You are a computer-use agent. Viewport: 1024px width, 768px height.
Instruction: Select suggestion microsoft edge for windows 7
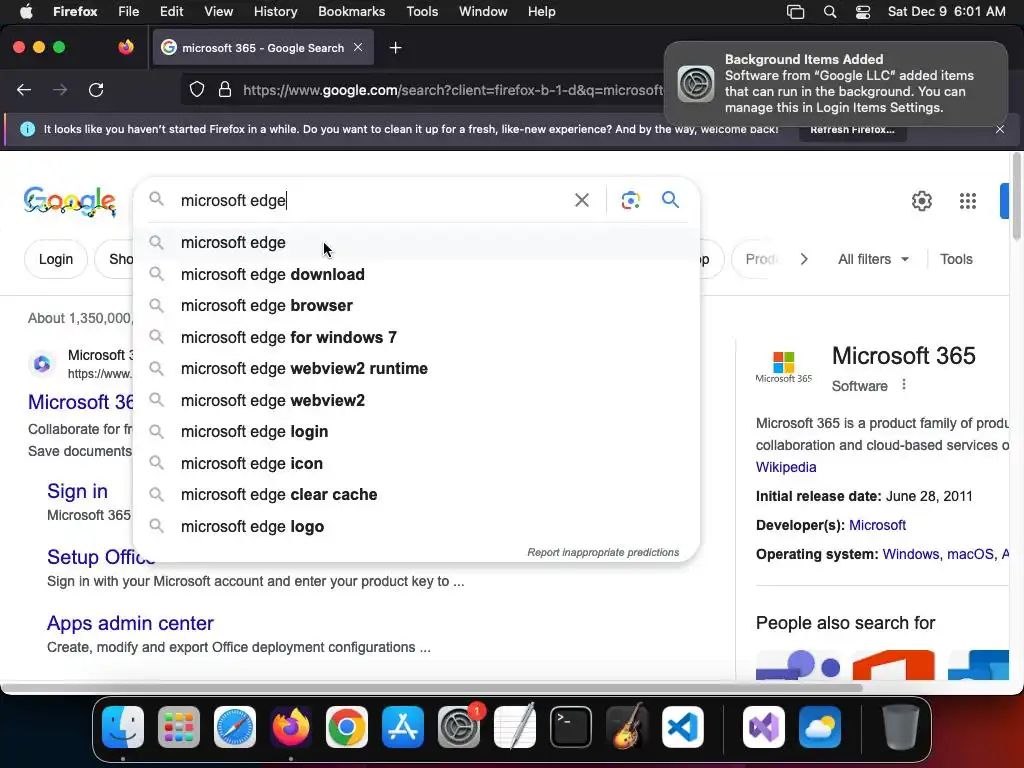click(416, 337)
